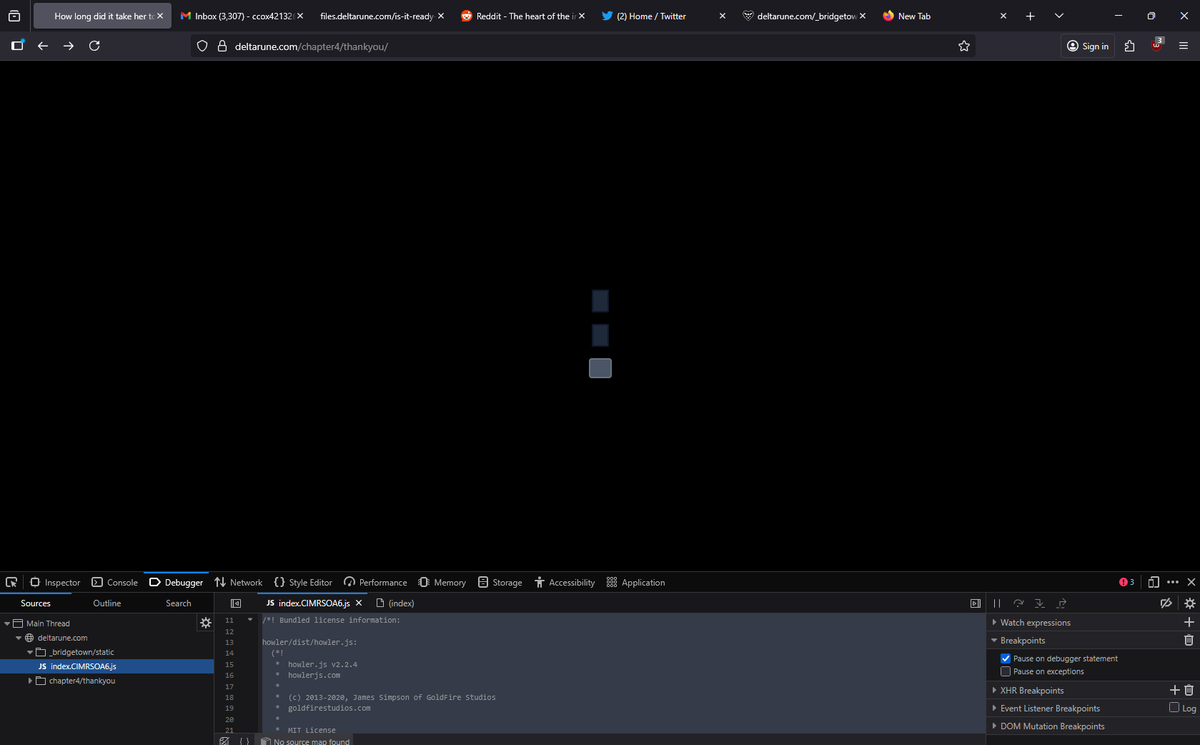1200x745 pixels.
Task: Expand Watch expressions section
Action: (x=993, y=622)
